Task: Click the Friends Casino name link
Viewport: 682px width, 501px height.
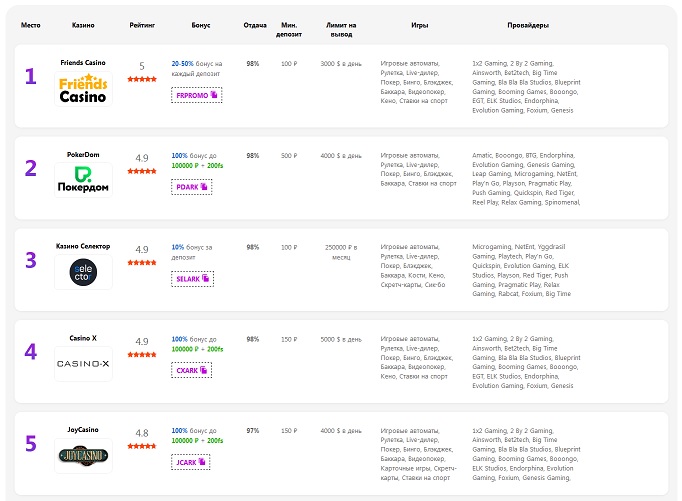Action: 83,63
